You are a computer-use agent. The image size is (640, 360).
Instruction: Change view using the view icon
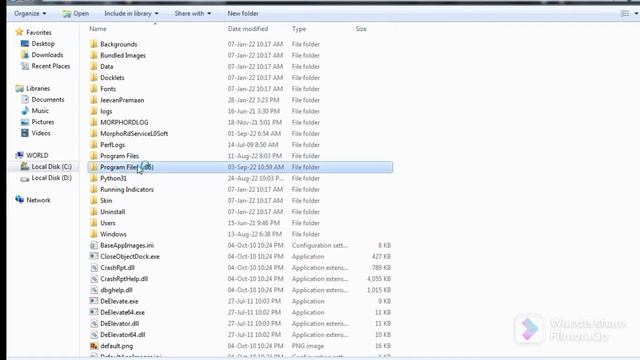(625, 13)
